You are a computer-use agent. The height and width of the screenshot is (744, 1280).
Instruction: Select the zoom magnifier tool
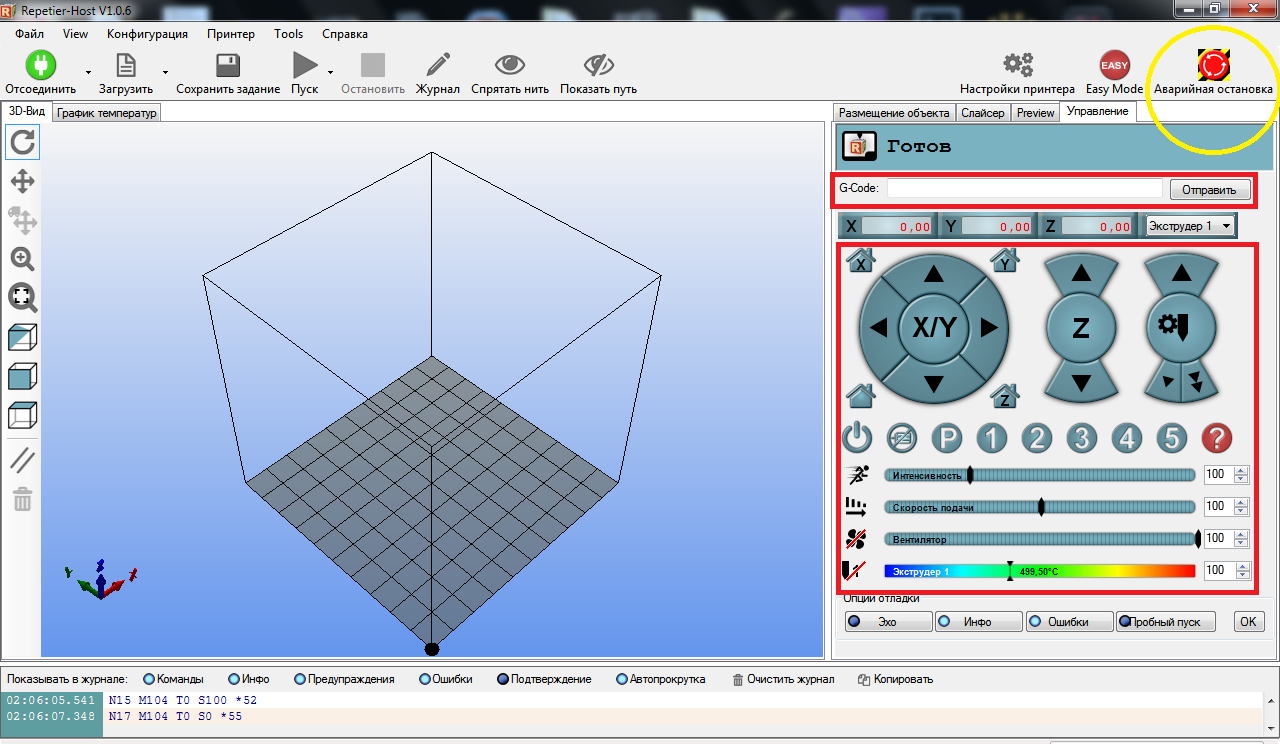click(x=23, y=259)
